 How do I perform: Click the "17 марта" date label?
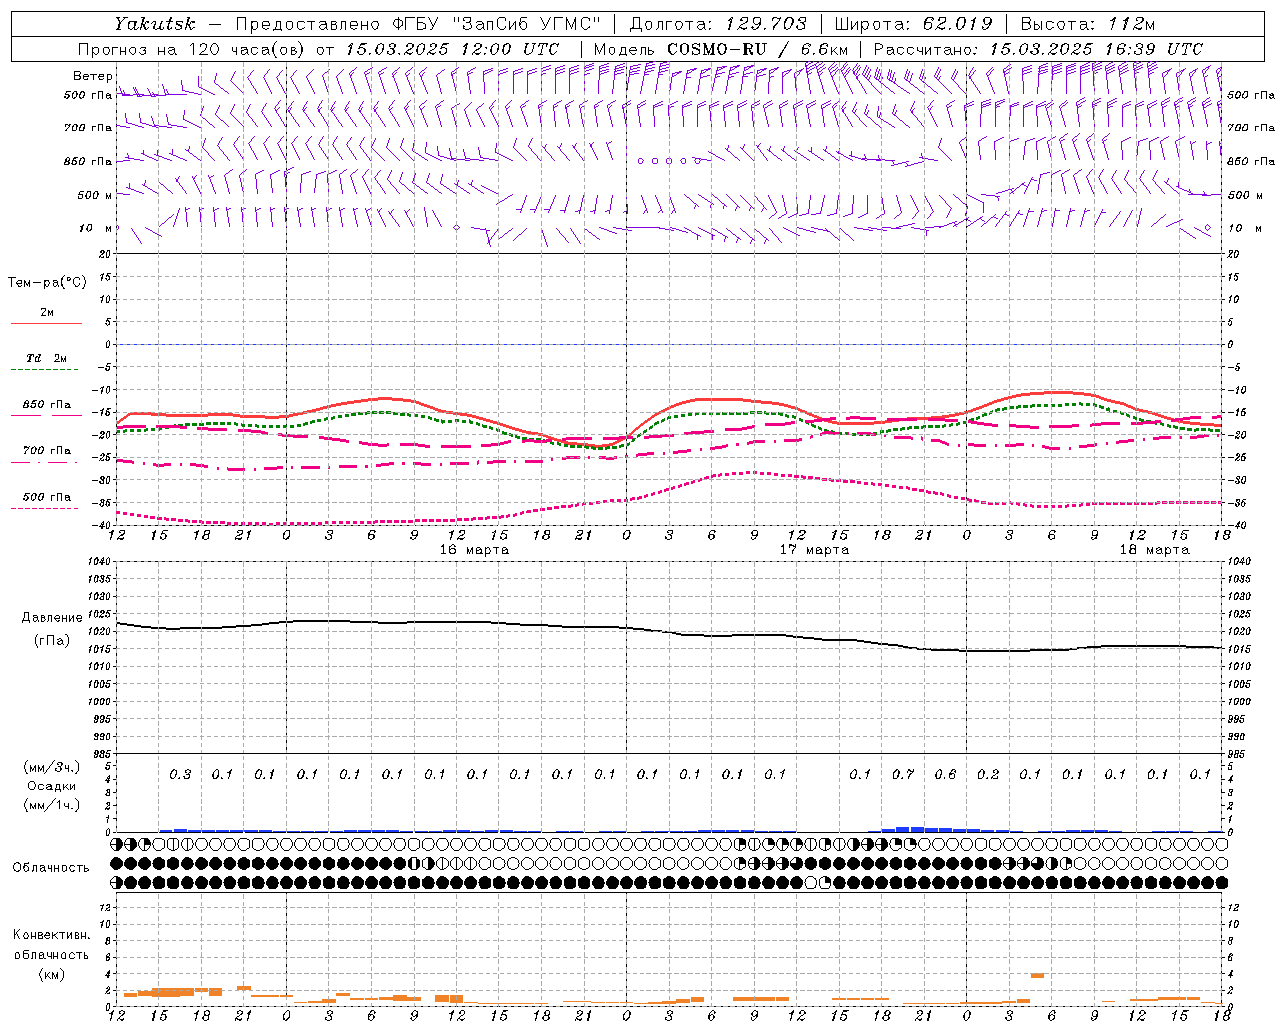[815, 550]
